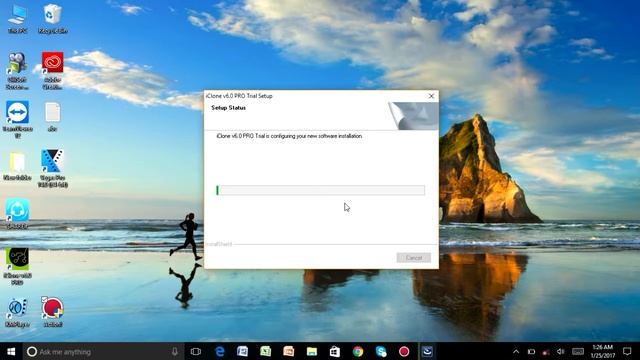
Task: Select the KMPlayer desktop shortcut
Action: [x=17, y=312]
